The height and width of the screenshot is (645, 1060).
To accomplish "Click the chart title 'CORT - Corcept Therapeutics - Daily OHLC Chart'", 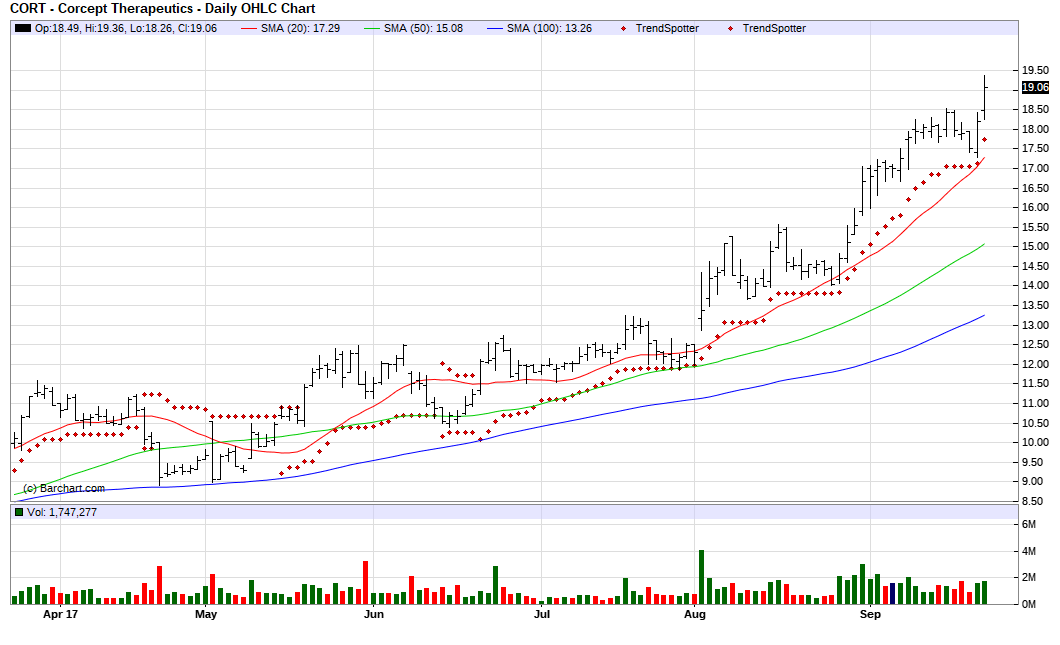I will click(162, 9).
